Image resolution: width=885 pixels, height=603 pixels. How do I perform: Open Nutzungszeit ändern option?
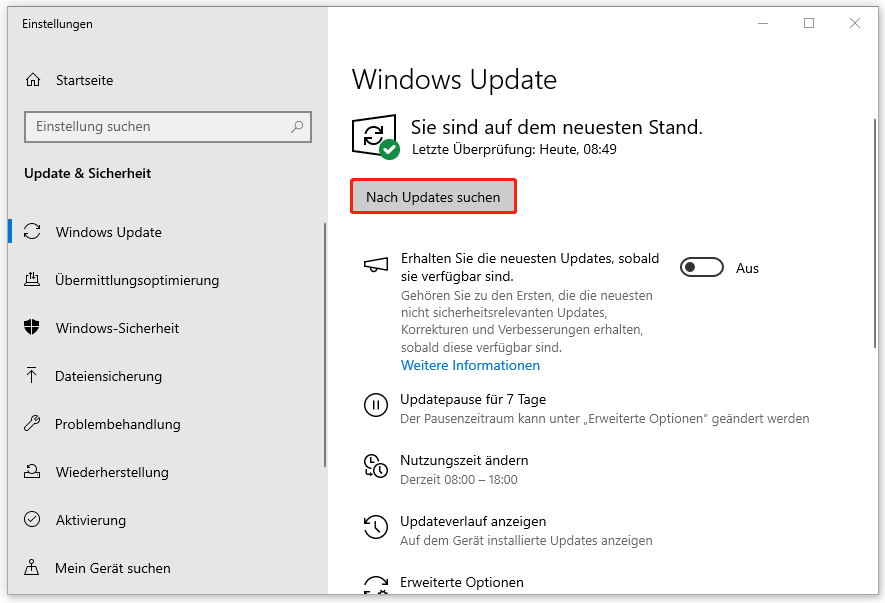464,460
